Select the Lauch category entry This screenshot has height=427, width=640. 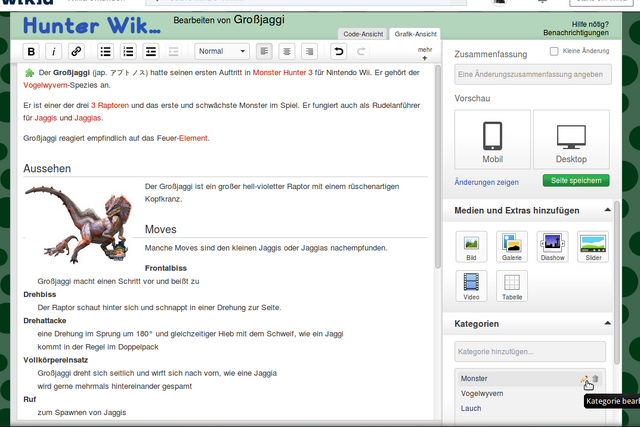(x=471, y=408)
